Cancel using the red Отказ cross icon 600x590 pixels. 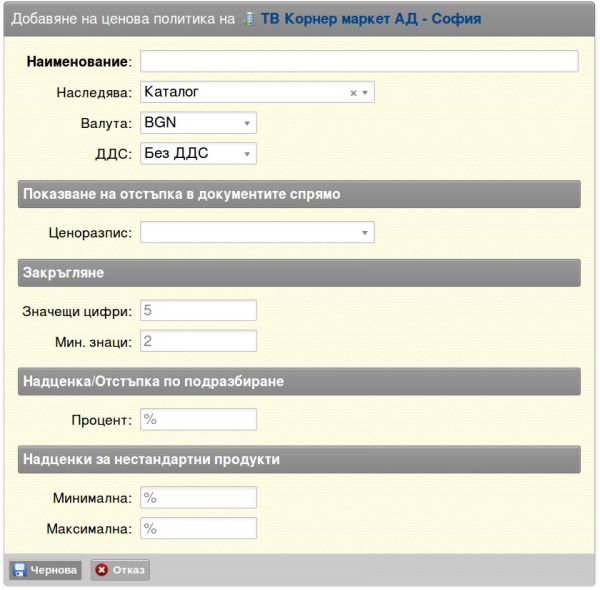pyautogui.click(x=101, y=570)
